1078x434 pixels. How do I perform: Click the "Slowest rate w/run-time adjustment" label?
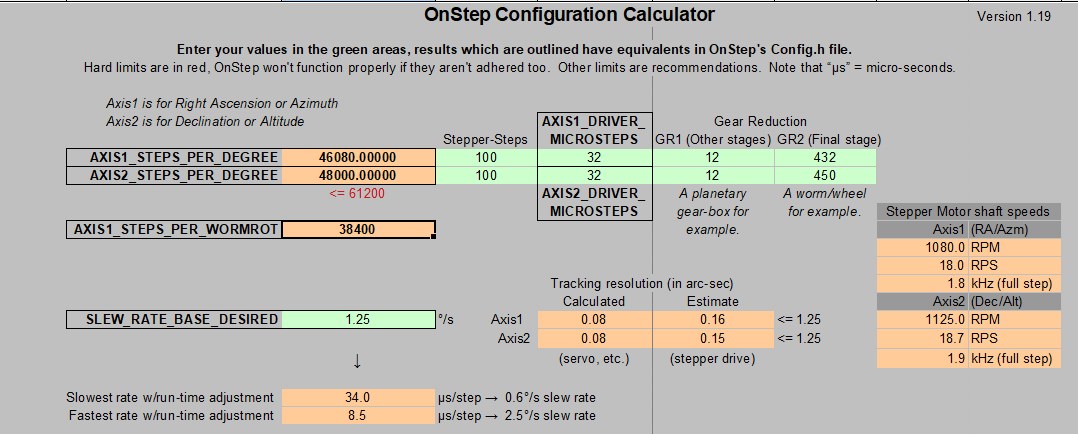(x=170, y=398)
